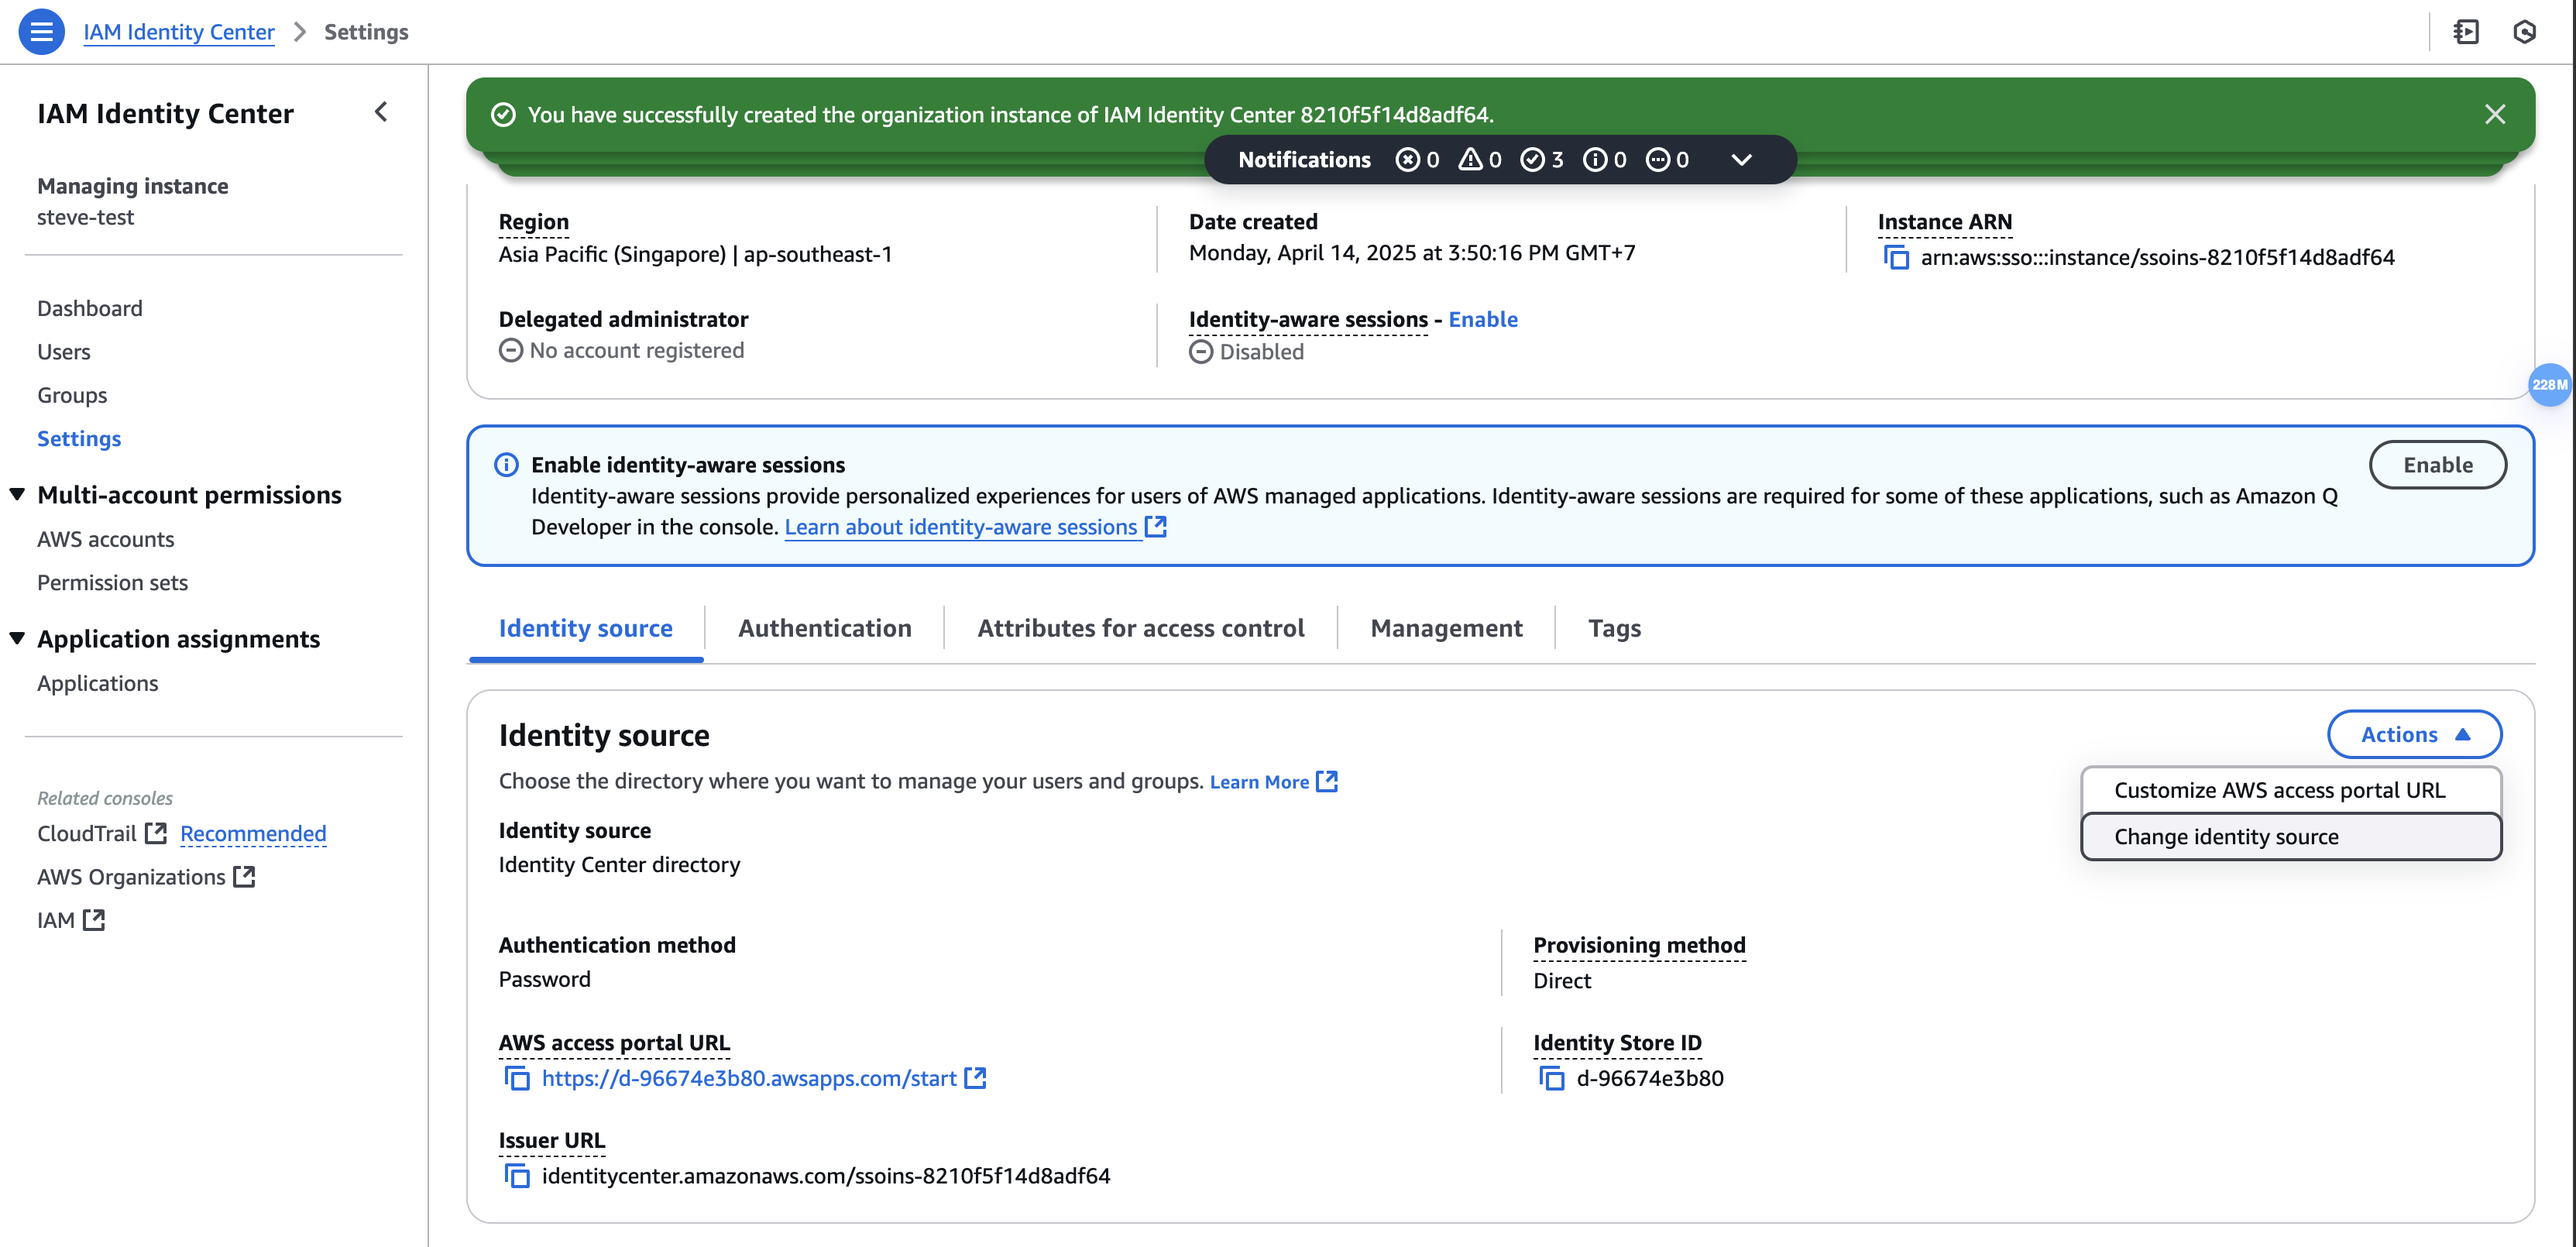
Task: Dismiss the green success banner
Action: (x=2495, y=114)
